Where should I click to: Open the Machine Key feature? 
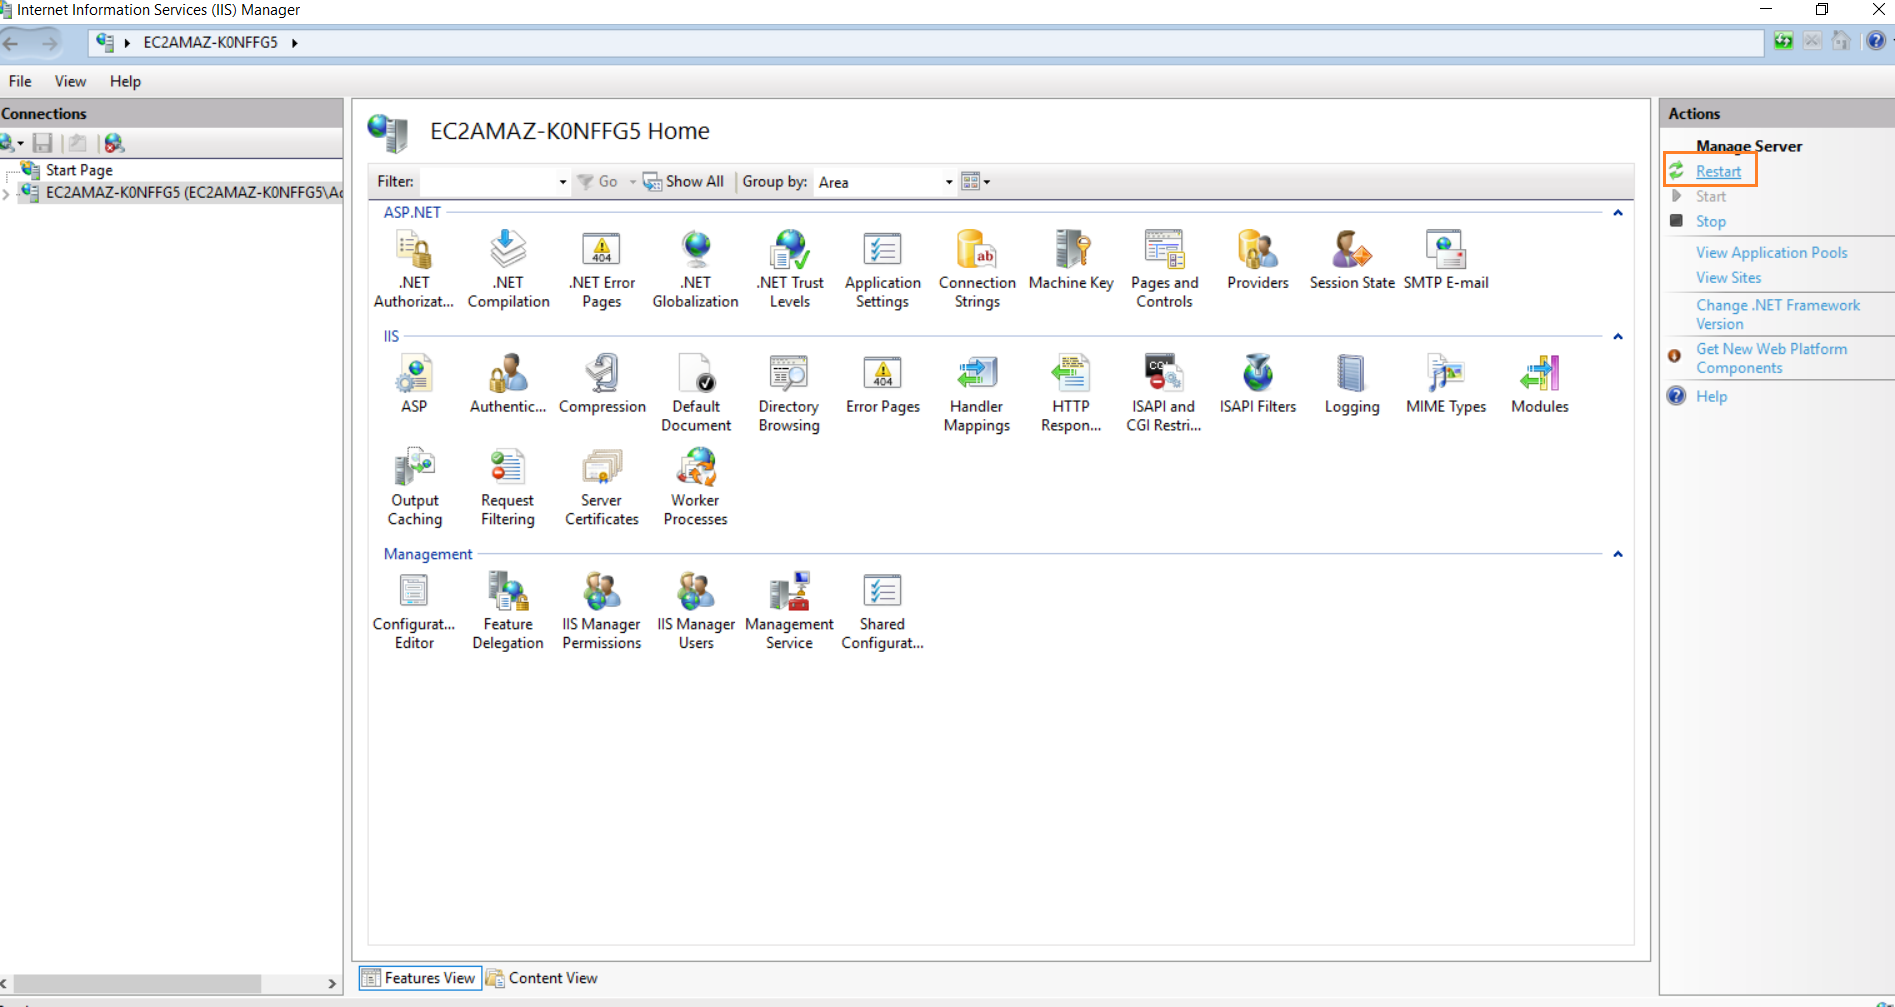[1070, 258]
